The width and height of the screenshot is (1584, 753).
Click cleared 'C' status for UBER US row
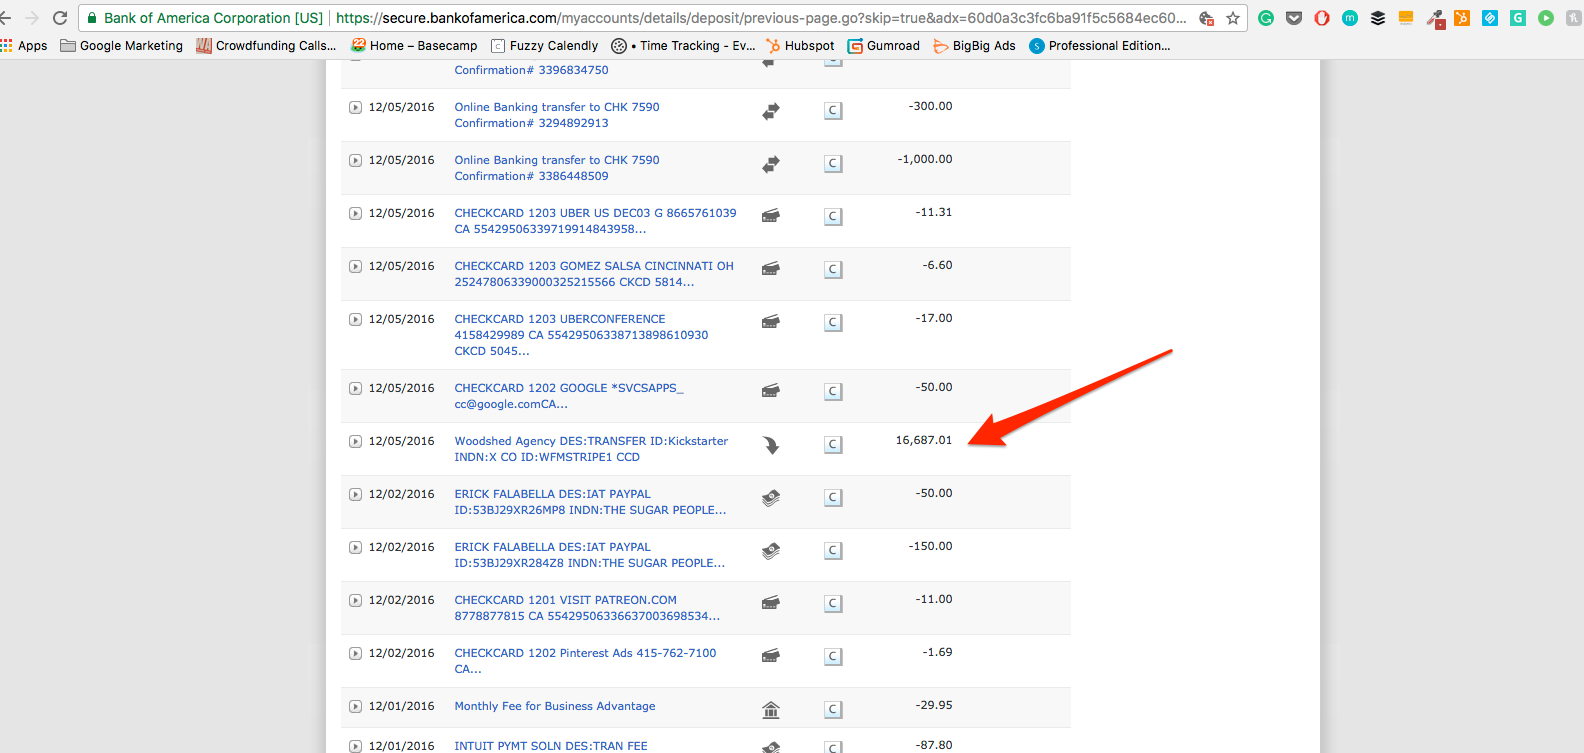tap(833, 217)
